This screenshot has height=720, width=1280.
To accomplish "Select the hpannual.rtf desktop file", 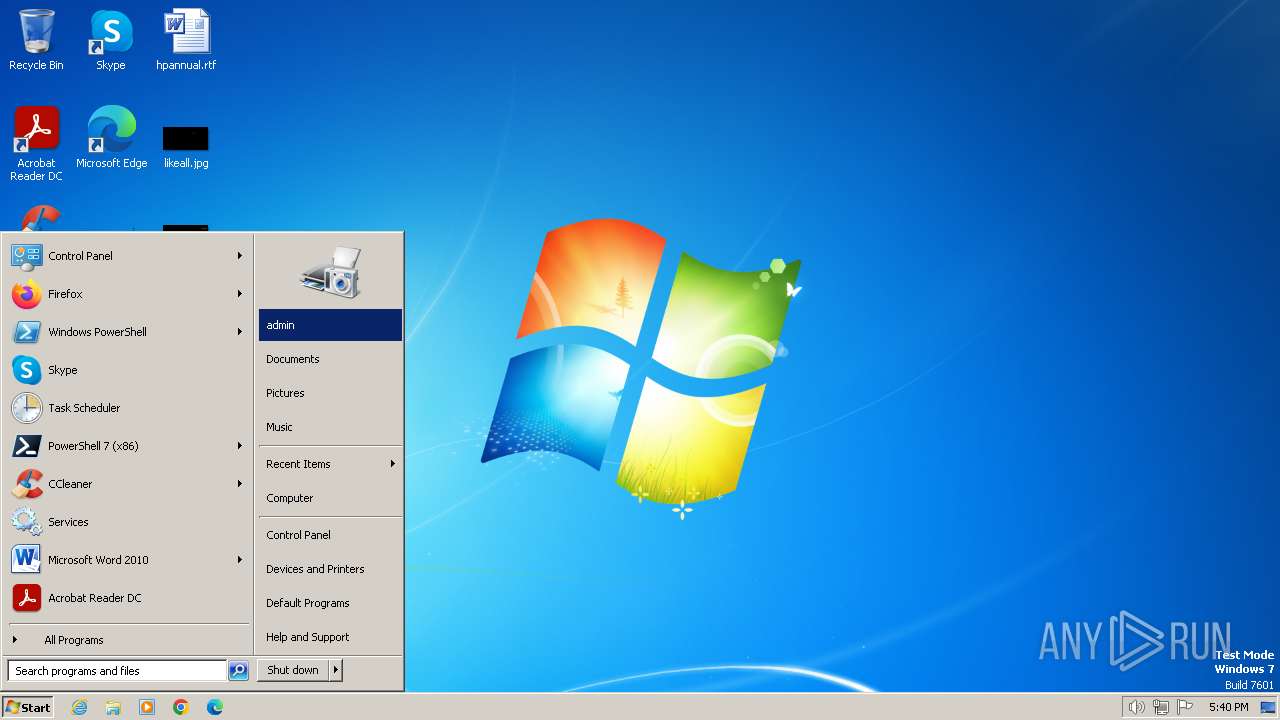I will (186, 40).
